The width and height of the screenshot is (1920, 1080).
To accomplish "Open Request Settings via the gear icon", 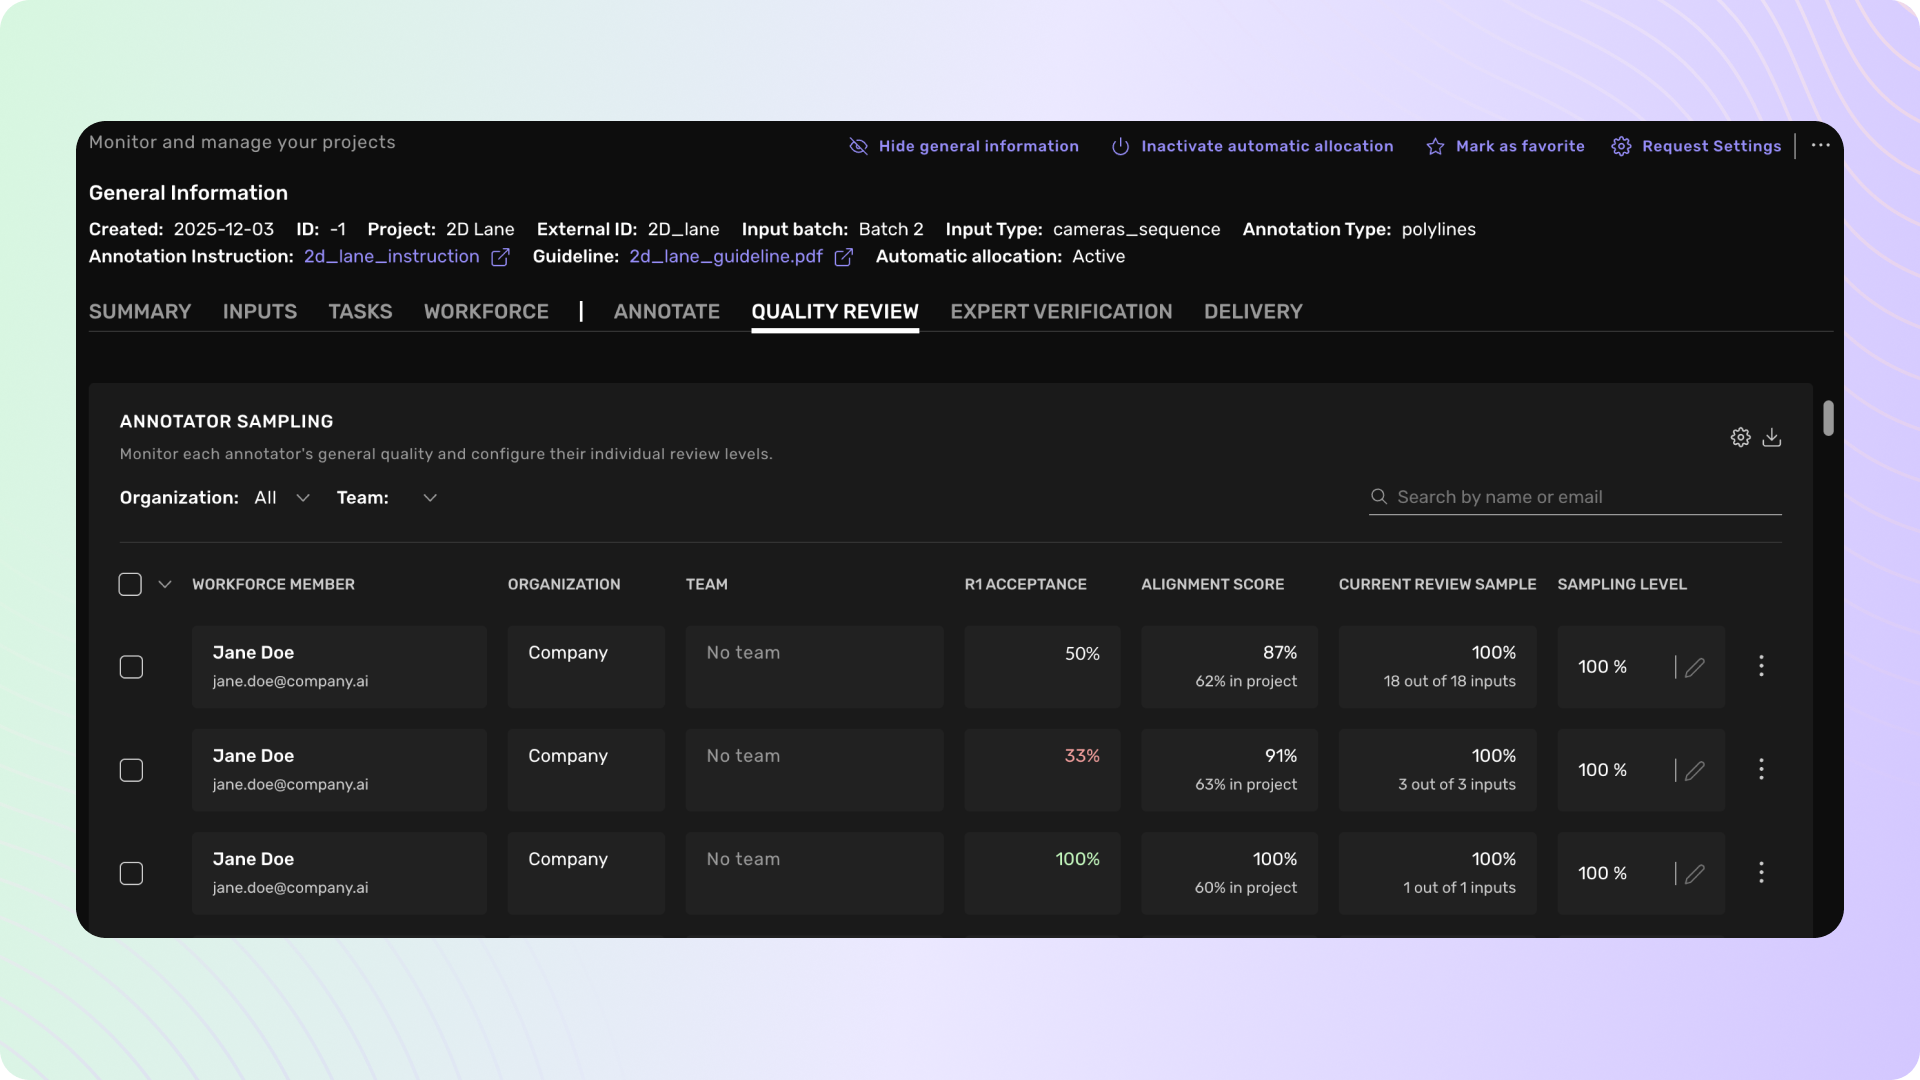I will click(1622, 146).
